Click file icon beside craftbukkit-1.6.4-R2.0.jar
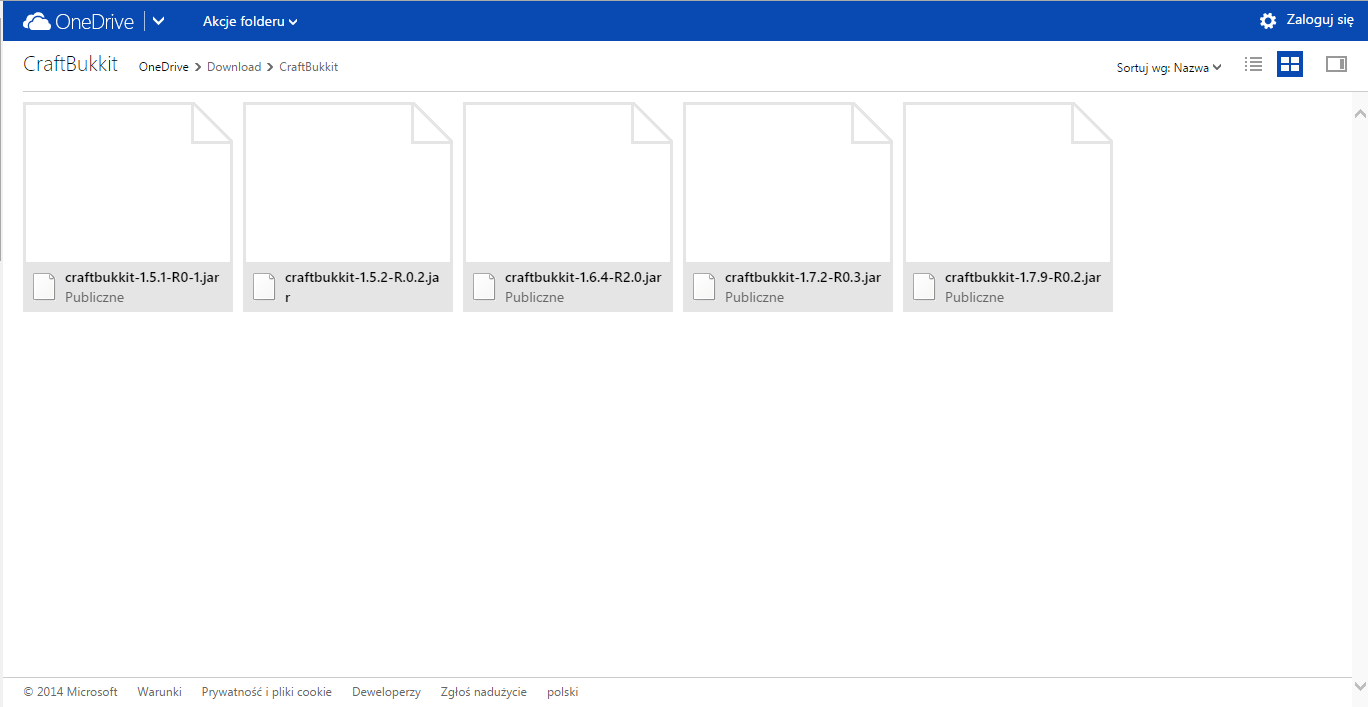 (484, 286)
